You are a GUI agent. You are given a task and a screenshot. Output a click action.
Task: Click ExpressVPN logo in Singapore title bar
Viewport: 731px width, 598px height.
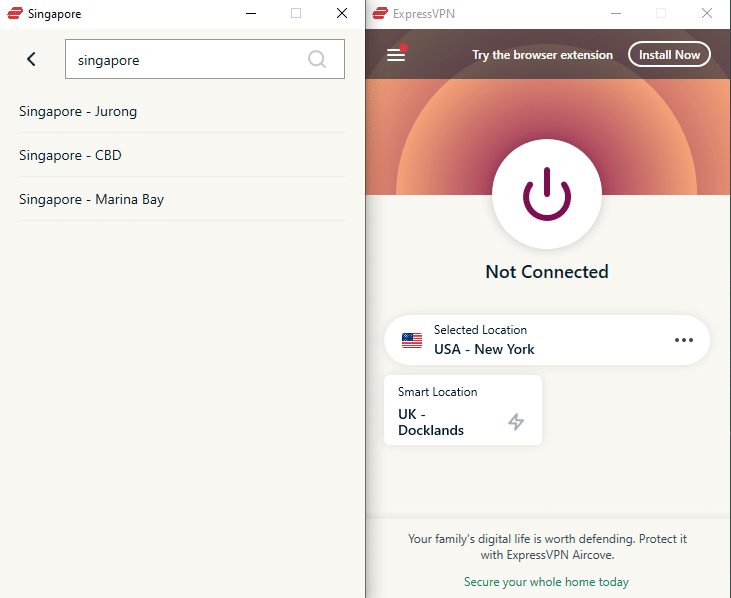(15, 14)
